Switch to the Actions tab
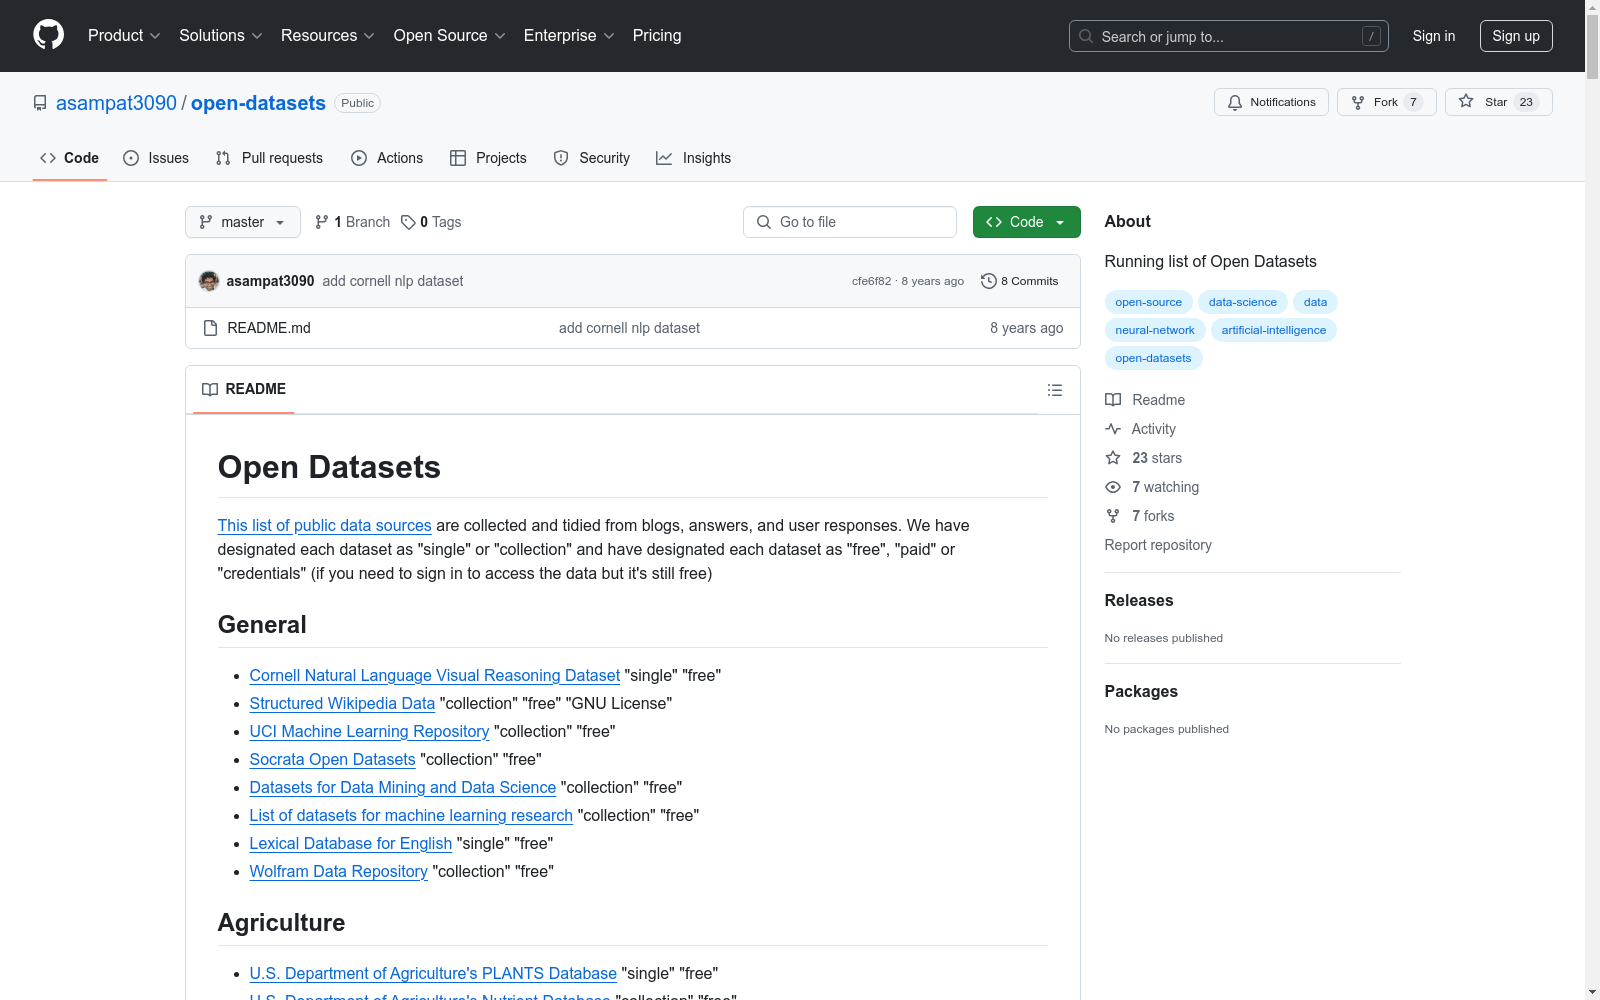 coord(387,158)
